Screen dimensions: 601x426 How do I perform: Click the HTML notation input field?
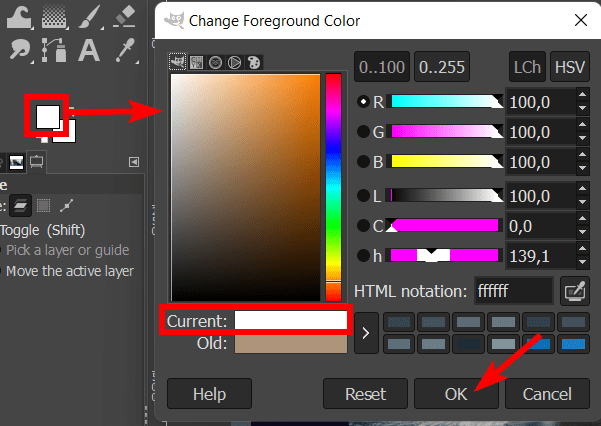coord(513,291)
